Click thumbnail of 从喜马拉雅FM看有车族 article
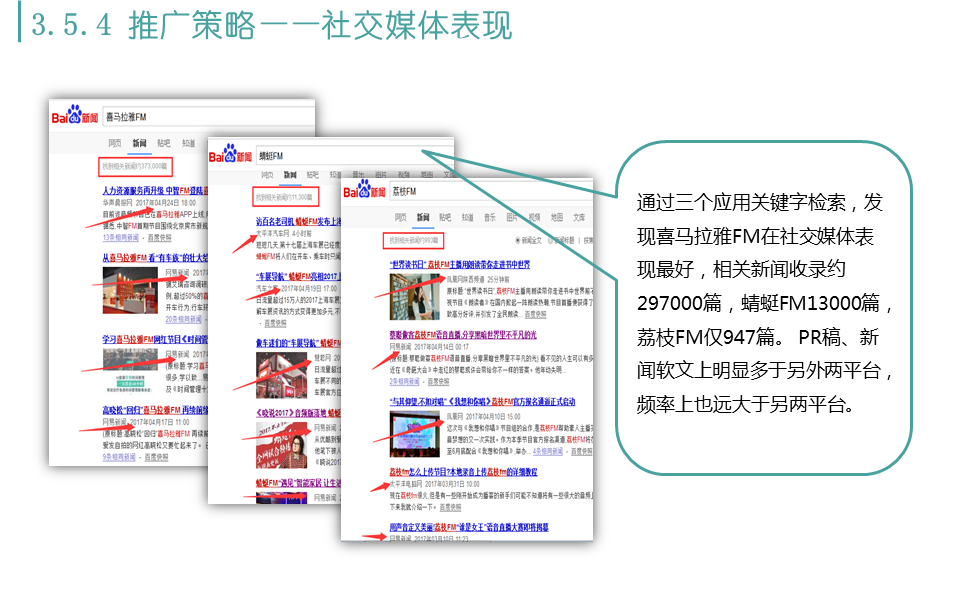 tap(130, 290)
